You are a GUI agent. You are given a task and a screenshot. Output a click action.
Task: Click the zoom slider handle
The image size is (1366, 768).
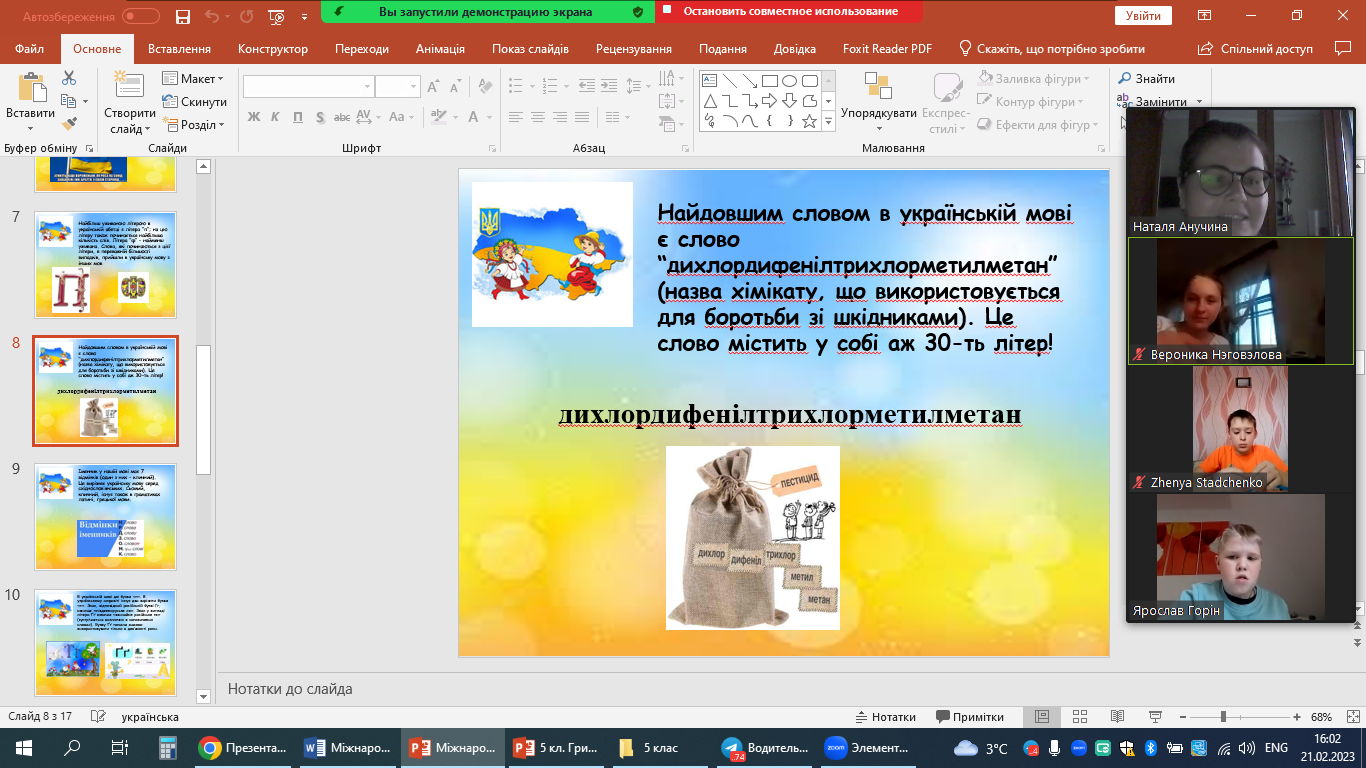[x=1224, y=717]
